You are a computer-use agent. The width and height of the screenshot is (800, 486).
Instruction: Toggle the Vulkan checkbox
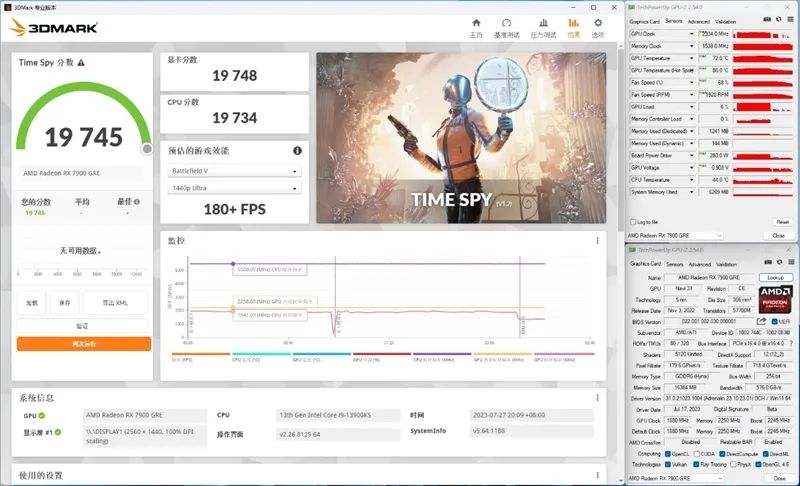pyautogui.click(x=667, y=465)
